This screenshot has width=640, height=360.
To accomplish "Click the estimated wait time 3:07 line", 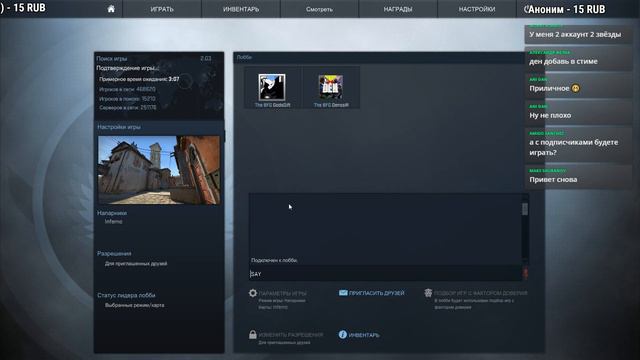I will [x=139, y=79].
